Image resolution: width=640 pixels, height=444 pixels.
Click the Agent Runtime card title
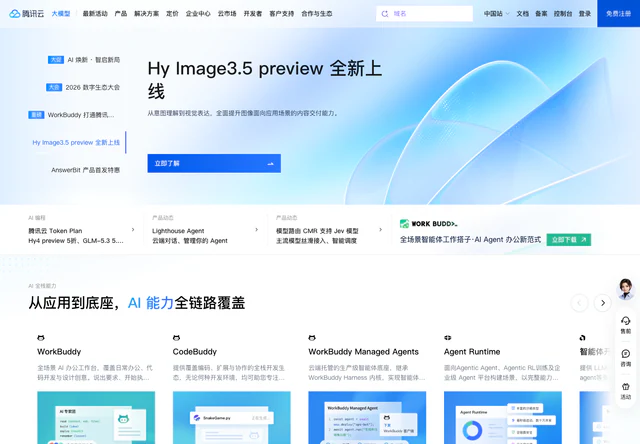click(x=472, y=352)
